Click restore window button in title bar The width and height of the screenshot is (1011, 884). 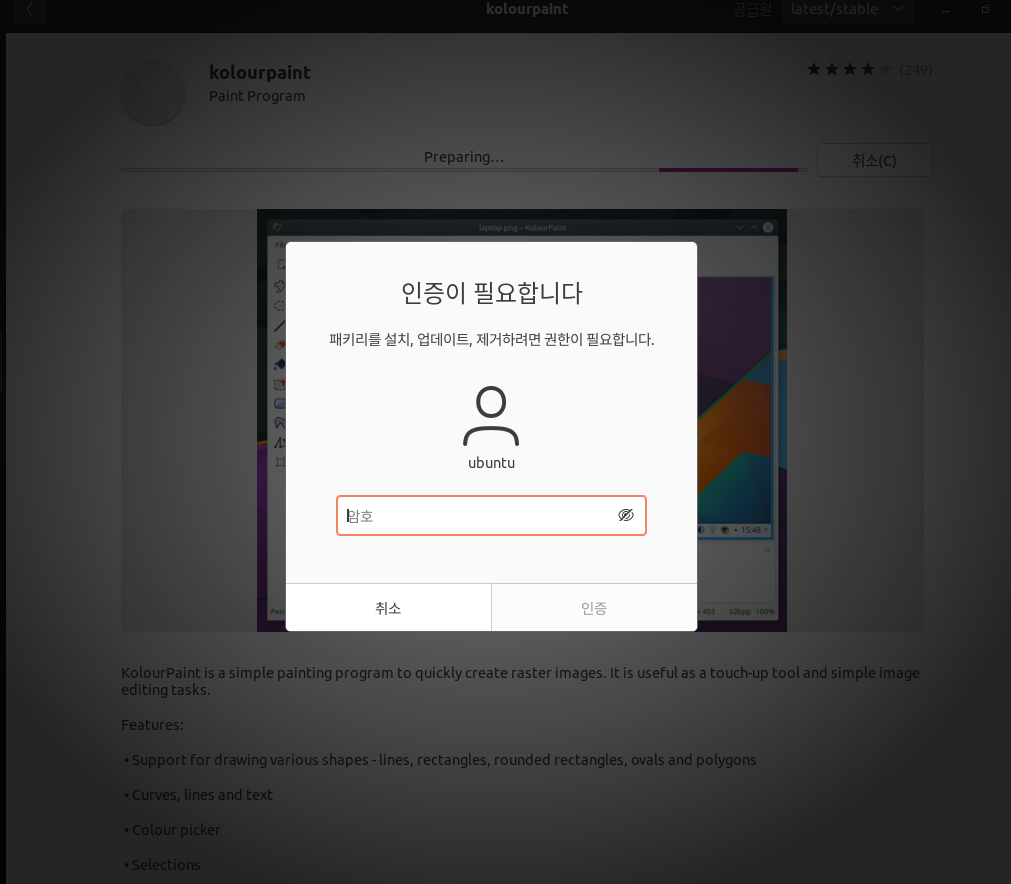point(985,10)
